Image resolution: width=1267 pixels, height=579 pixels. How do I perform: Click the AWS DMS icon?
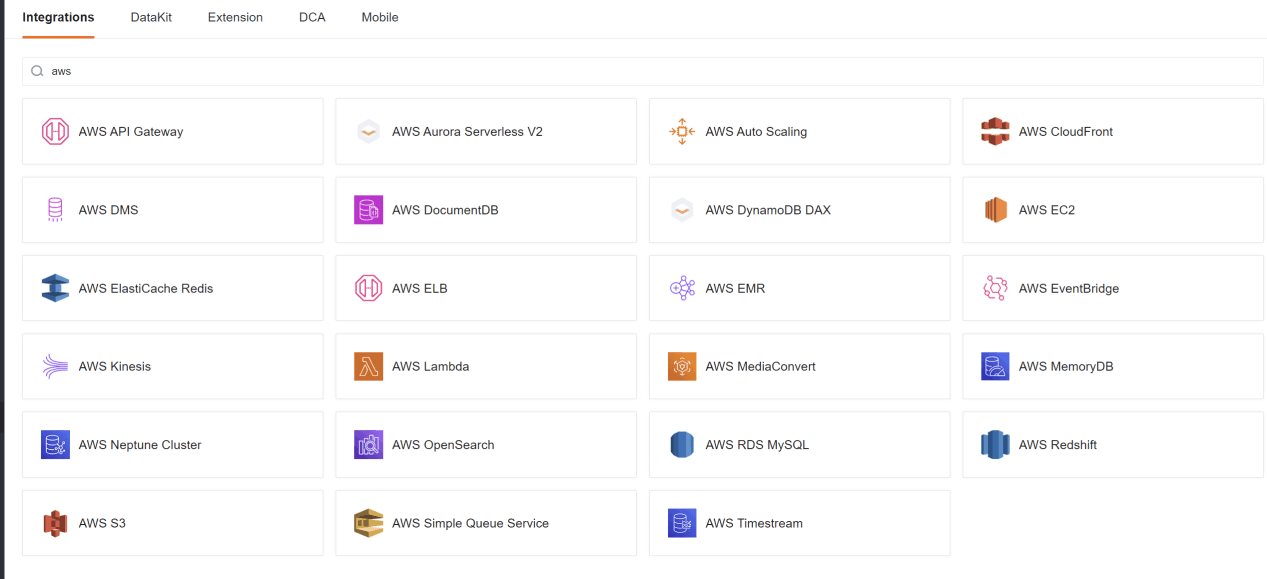55,210
